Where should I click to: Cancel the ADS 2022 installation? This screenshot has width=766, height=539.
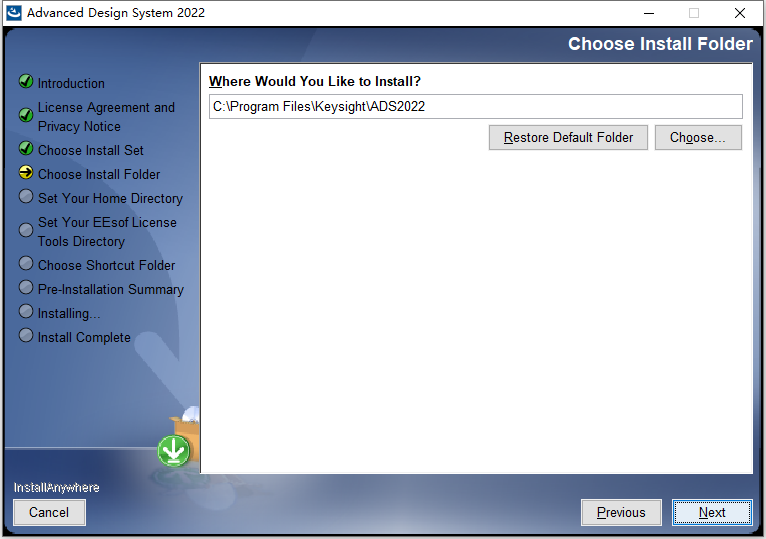49,512
